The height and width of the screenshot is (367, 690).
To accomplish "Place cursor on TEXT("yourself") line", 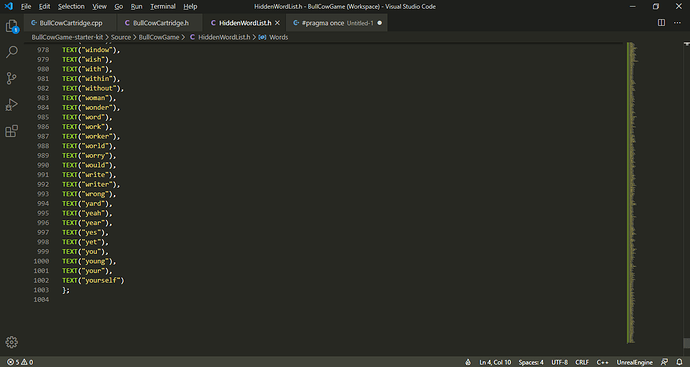I will click(93, 280).
